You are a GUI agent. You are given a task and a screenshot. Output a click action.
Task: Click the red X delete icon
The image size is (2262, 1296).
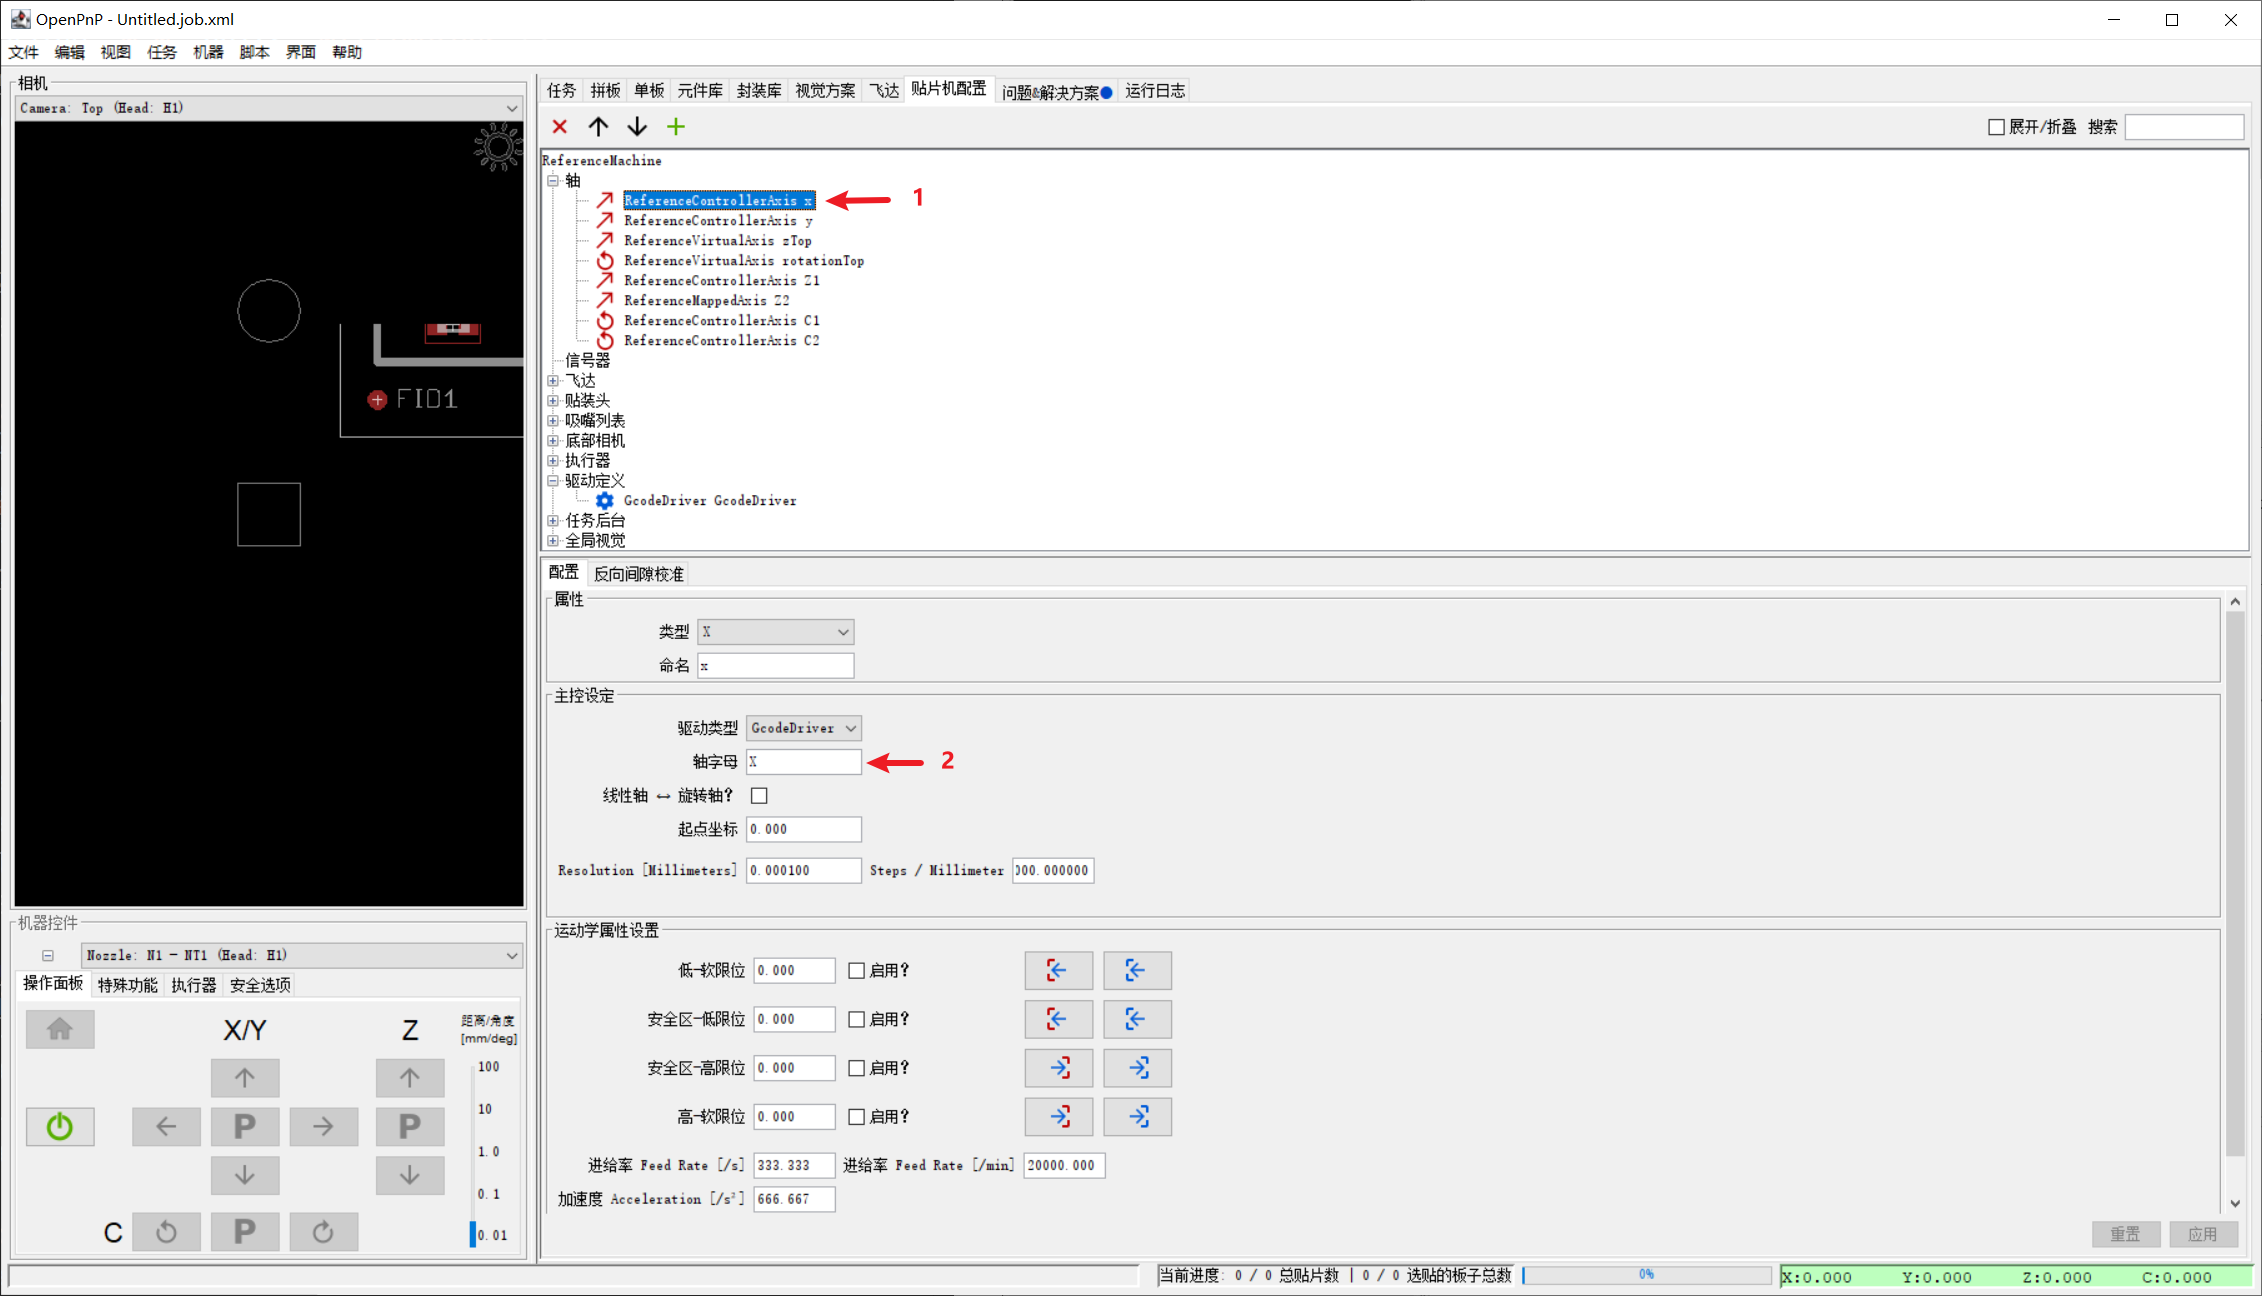560,126
